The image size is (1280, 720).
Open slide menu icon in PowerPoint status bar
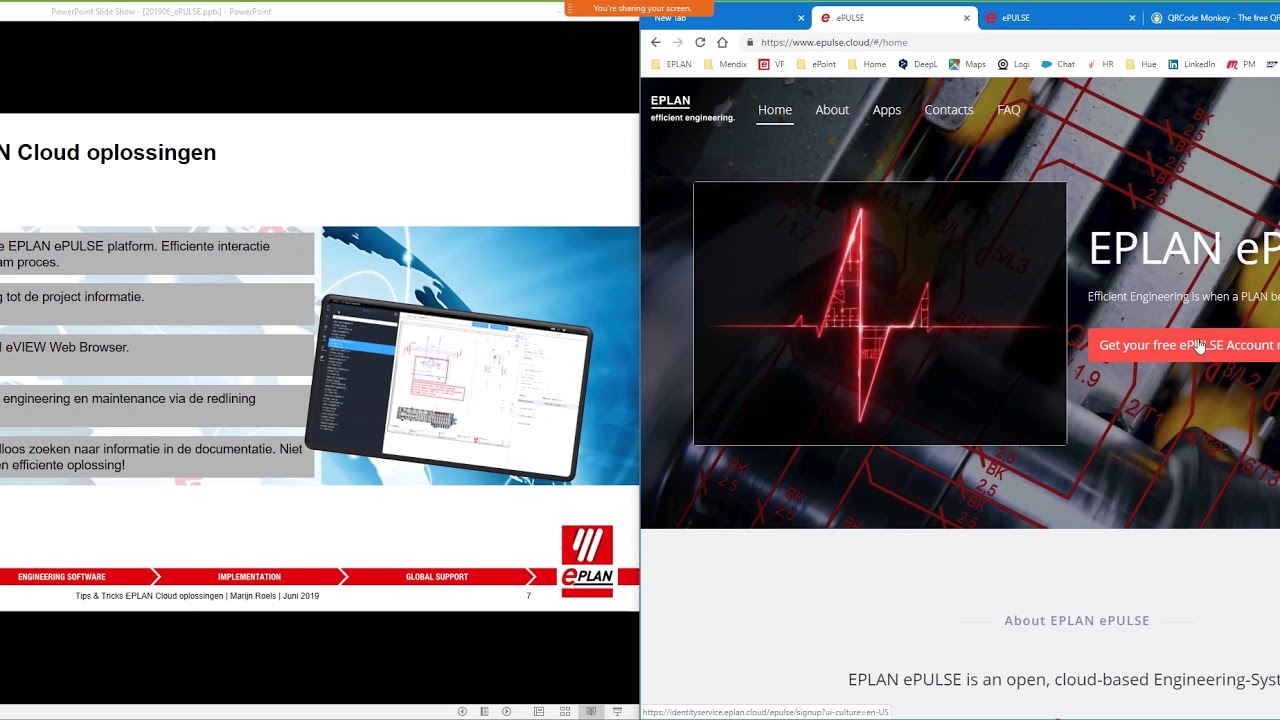coord(484,712)
